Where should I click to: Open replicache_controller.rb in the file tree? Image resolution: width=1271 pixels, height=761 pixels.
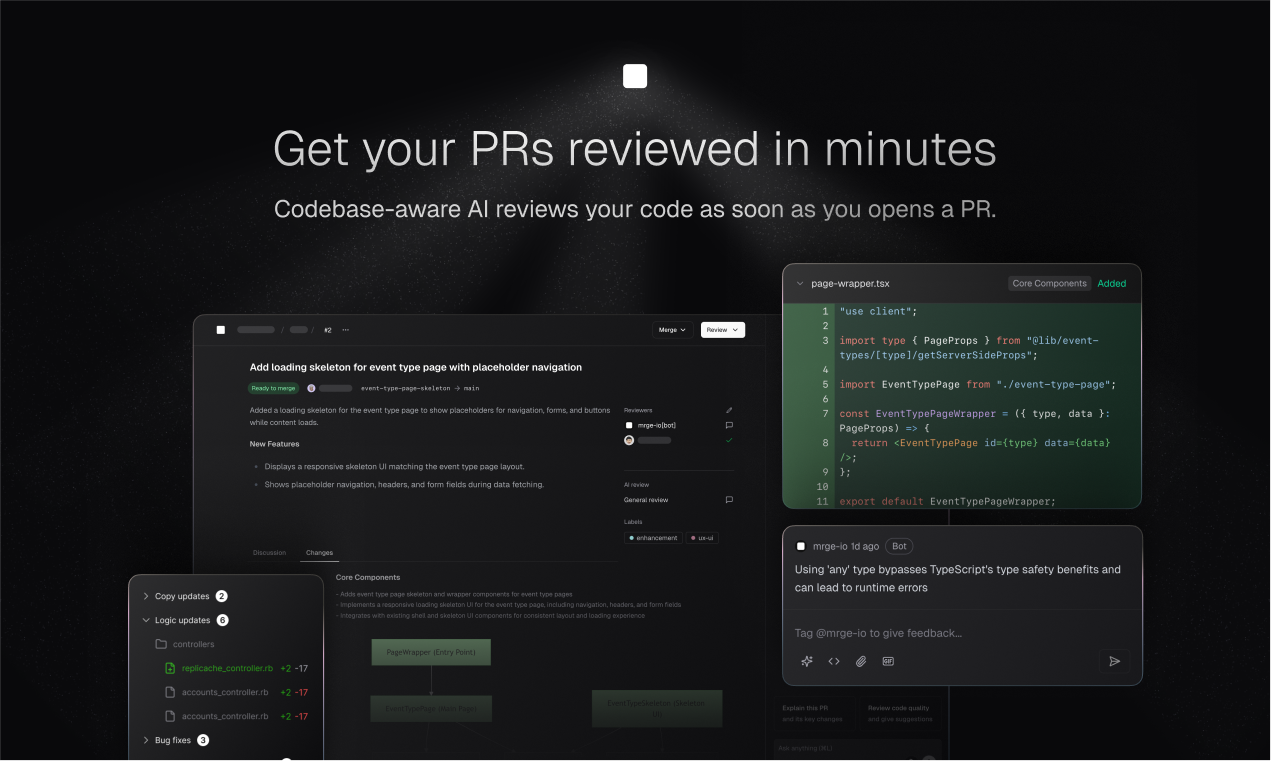227,668
